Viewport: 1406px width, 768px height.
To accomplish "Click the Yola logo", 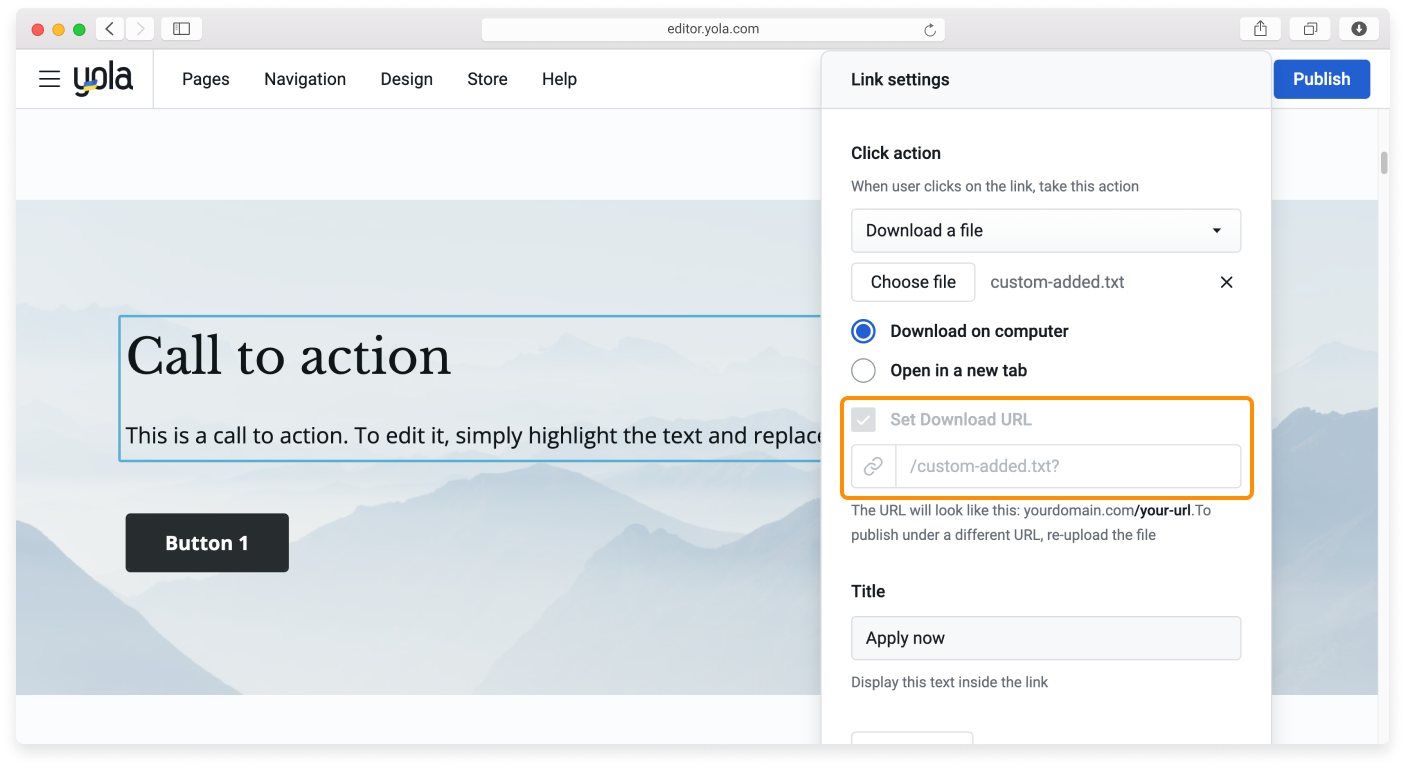I will [103, 79].
